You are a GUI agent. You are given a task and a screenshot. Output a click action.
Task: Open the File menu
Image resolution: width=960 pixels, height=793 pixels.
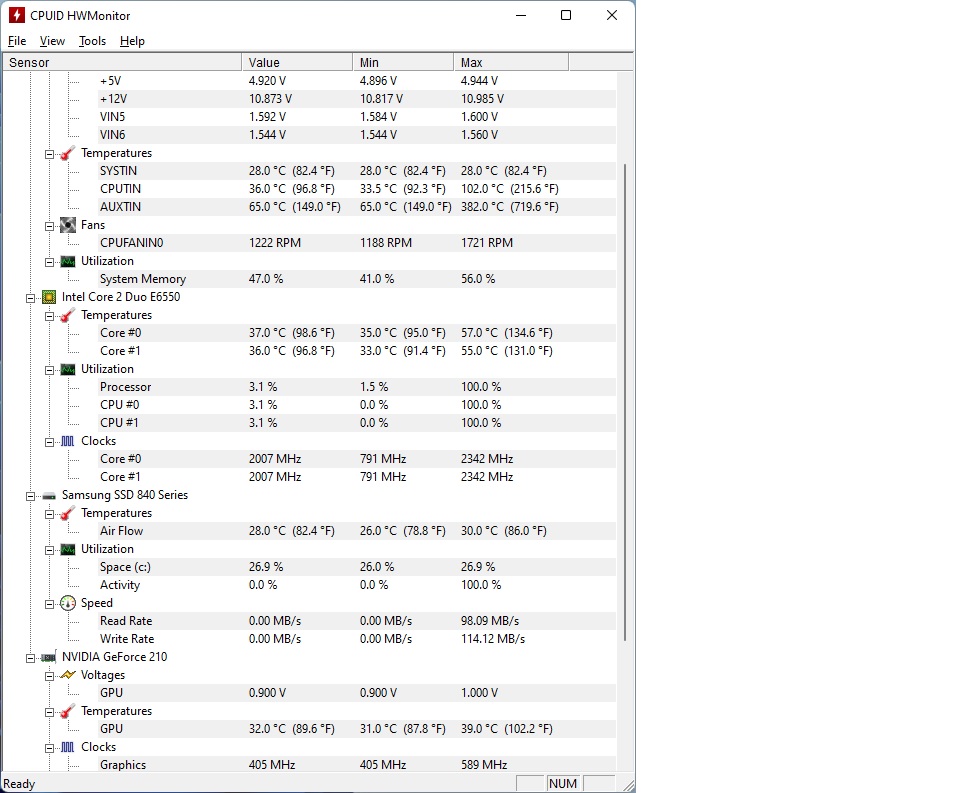click(x=17, y=41)
